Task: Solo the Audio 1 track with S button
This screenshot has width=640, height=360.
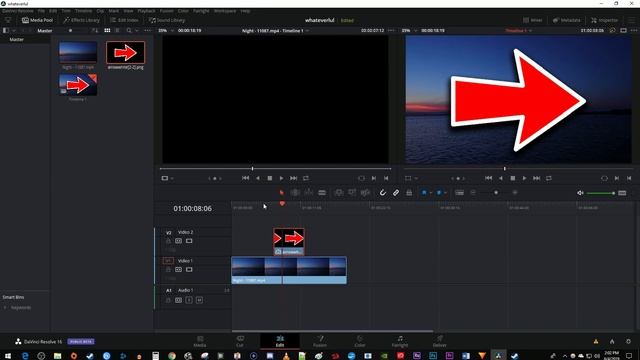Action: (x=189, y=300)
